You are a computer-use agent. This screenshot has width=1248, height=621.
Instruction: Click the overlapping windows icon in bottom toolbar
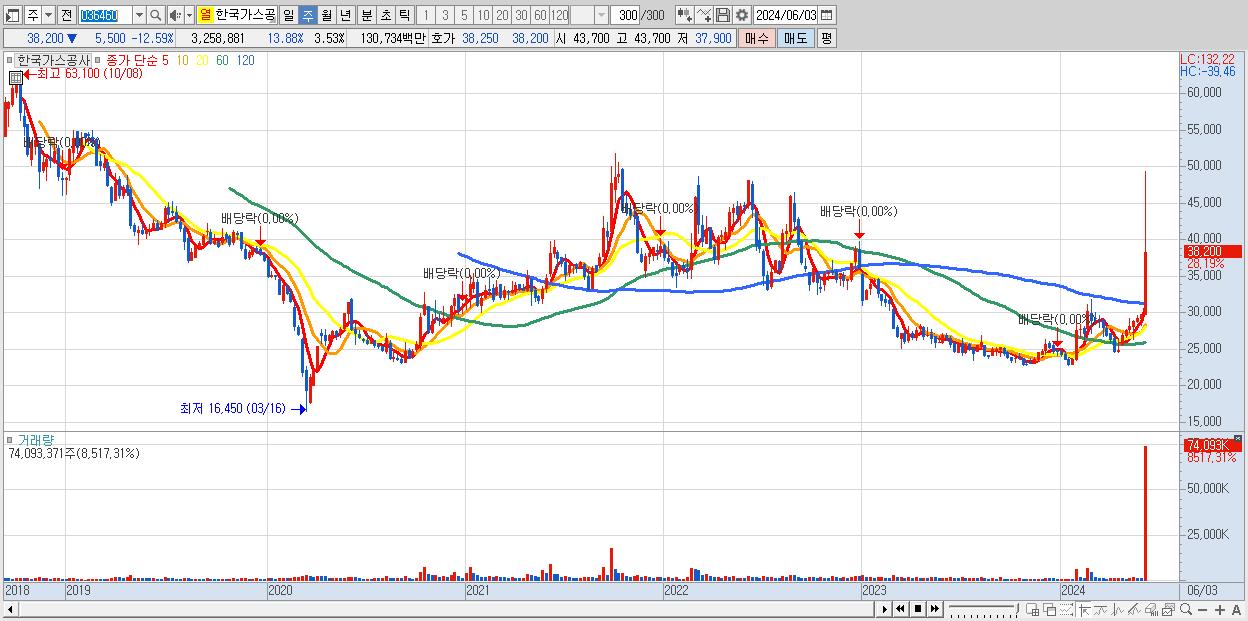1050,610
